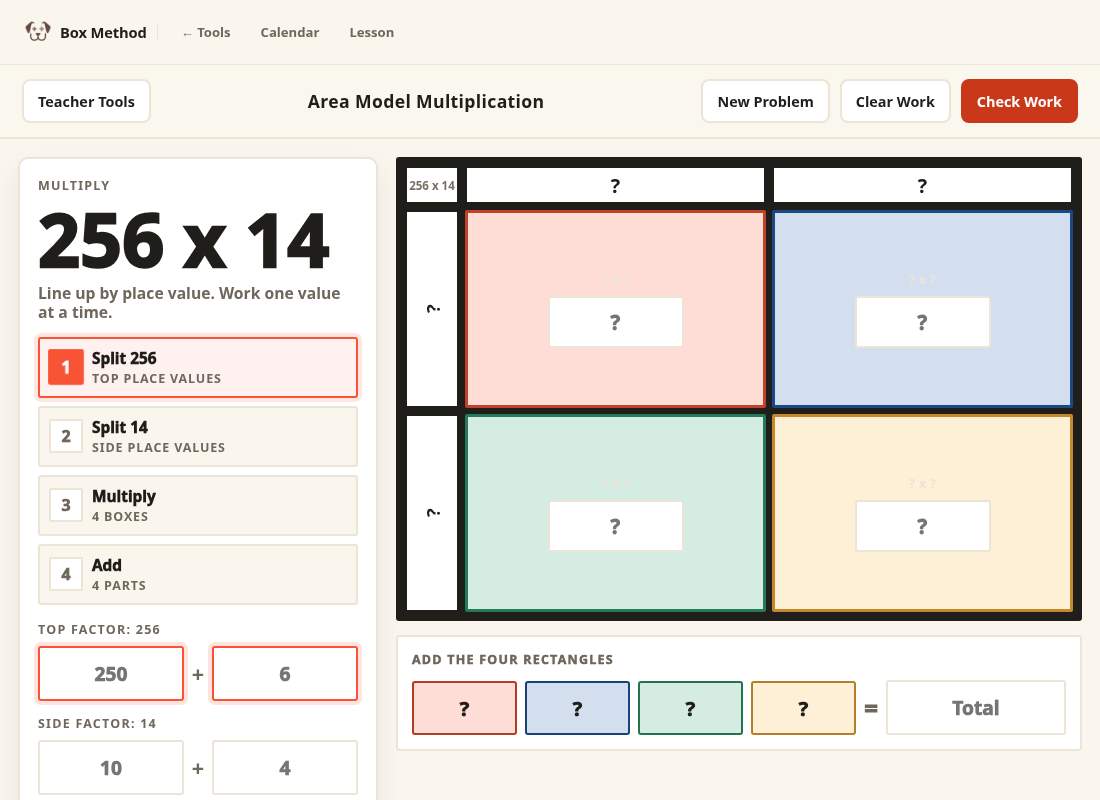Click the "Line up by place value" hint text
This screenshot has width=1100, height=800.
(x=189, y=302)
